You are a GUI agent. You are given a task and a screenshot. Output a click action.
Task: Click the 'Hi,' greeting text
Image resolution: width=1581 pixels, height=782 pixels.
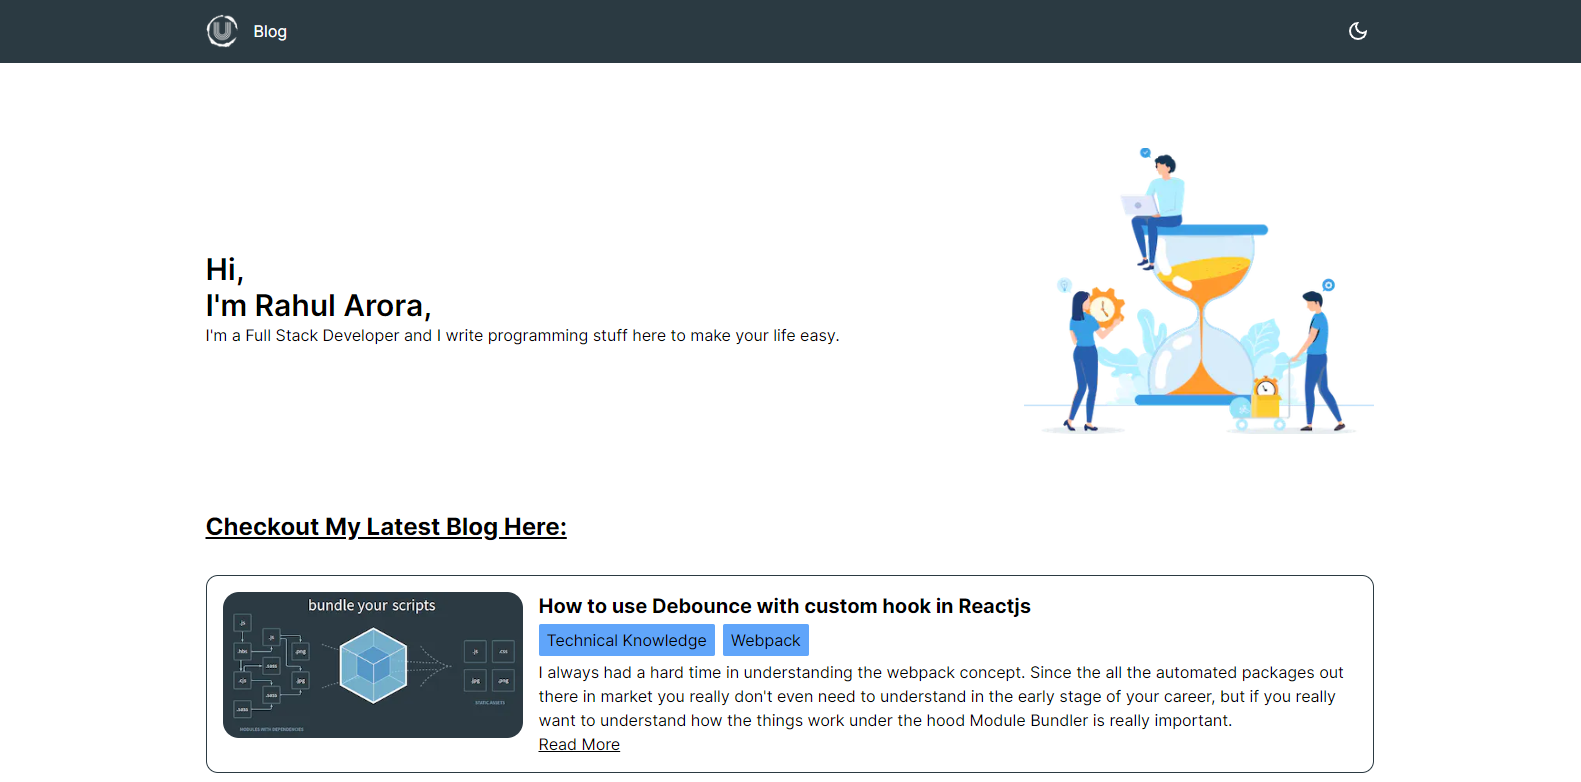click(x=225, y=269)
